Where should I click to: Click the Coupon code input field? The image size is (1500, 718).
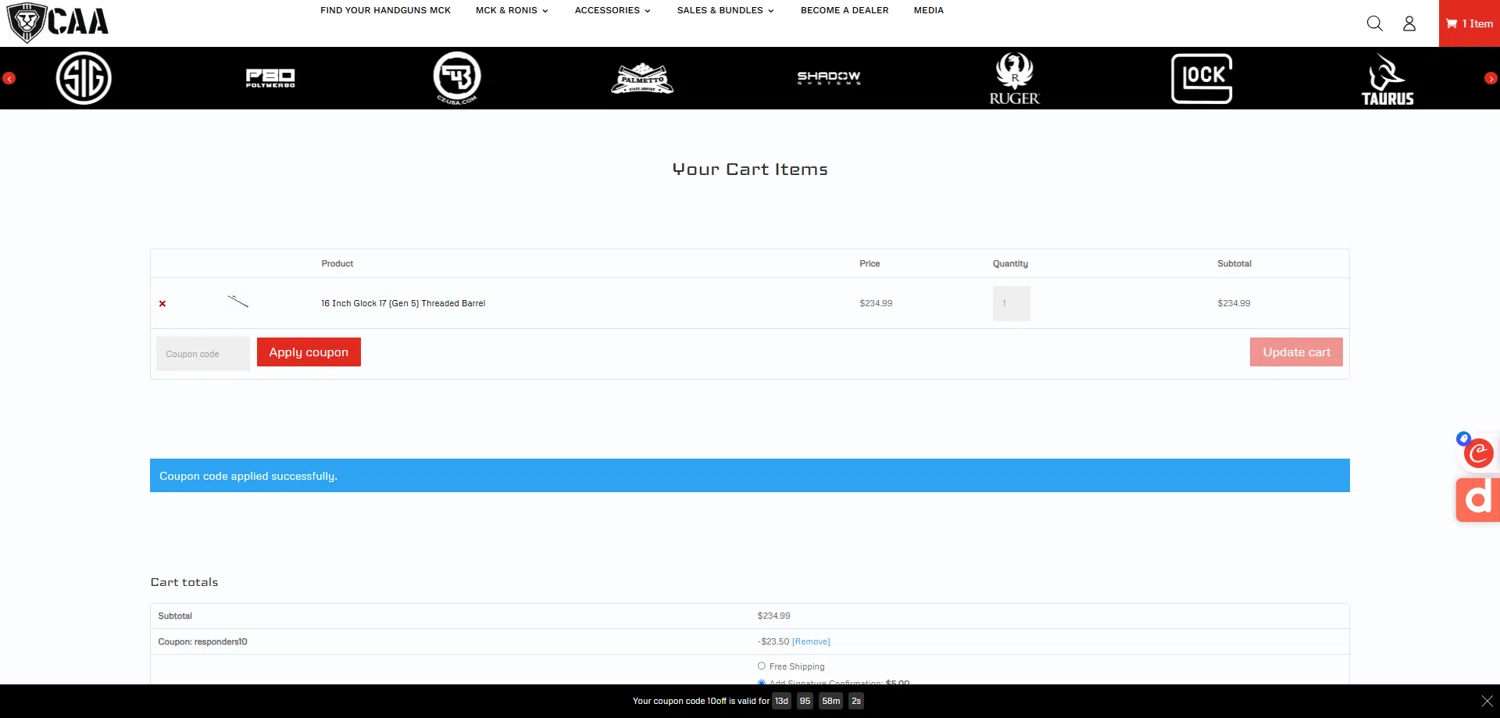click(203, 353)
